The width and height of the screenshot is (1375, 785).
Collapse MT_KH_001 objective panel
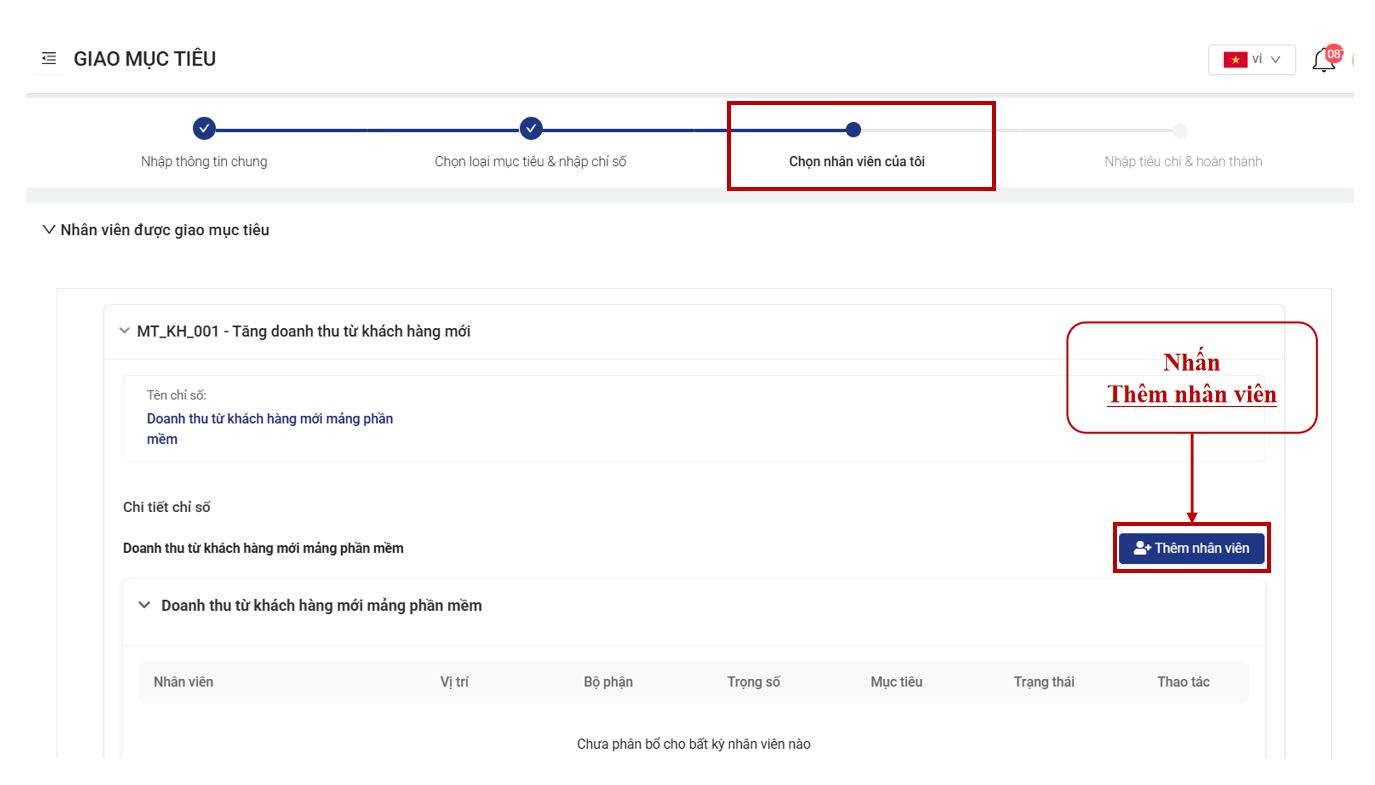124,331
